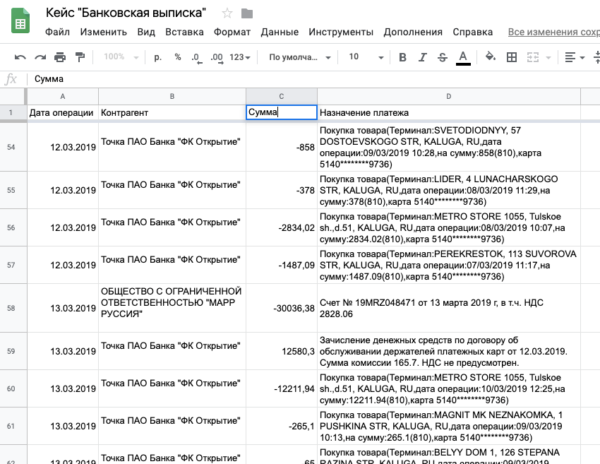Image resolution: width=600 pixels, height=464 pixels.
Task: Open fill color picker
Action: (490, 57)
